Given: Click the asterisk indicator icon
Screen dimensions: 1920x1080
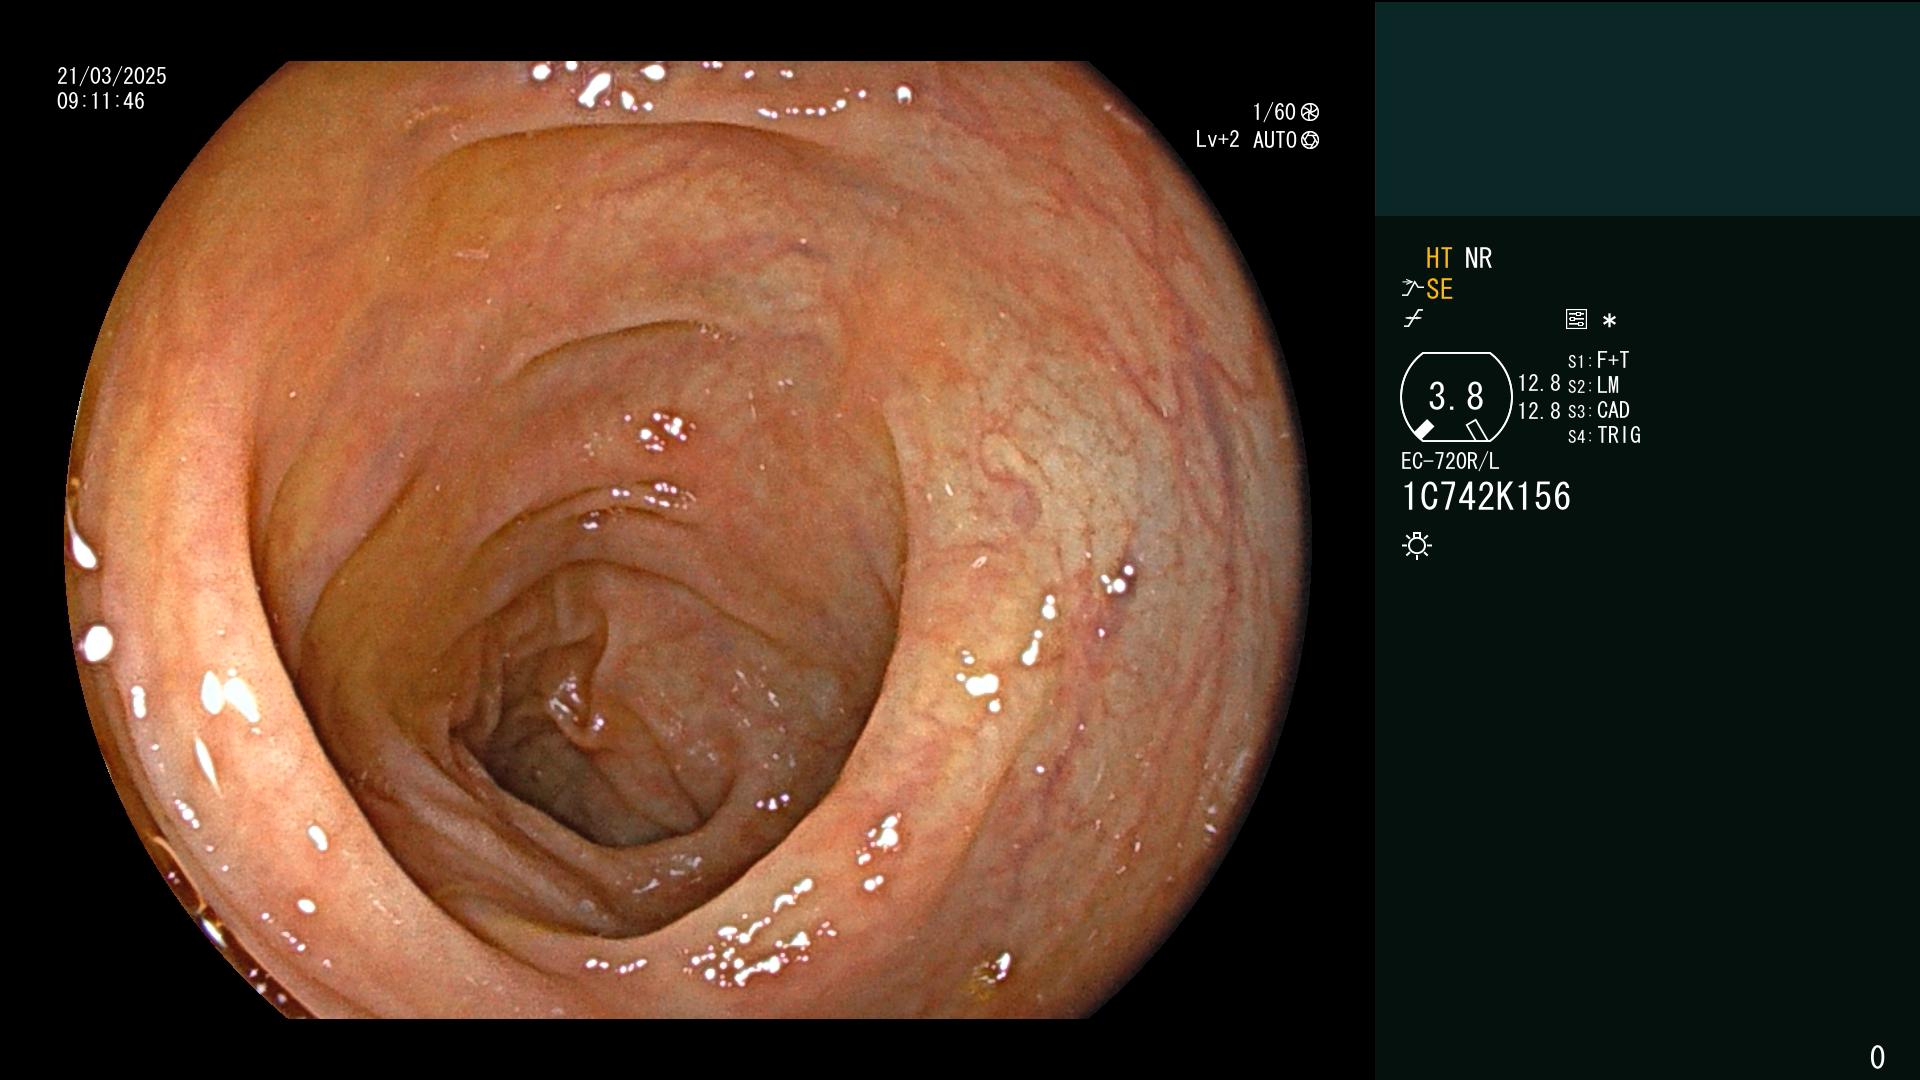Looking at the screenshot, I should [1609, 321].
